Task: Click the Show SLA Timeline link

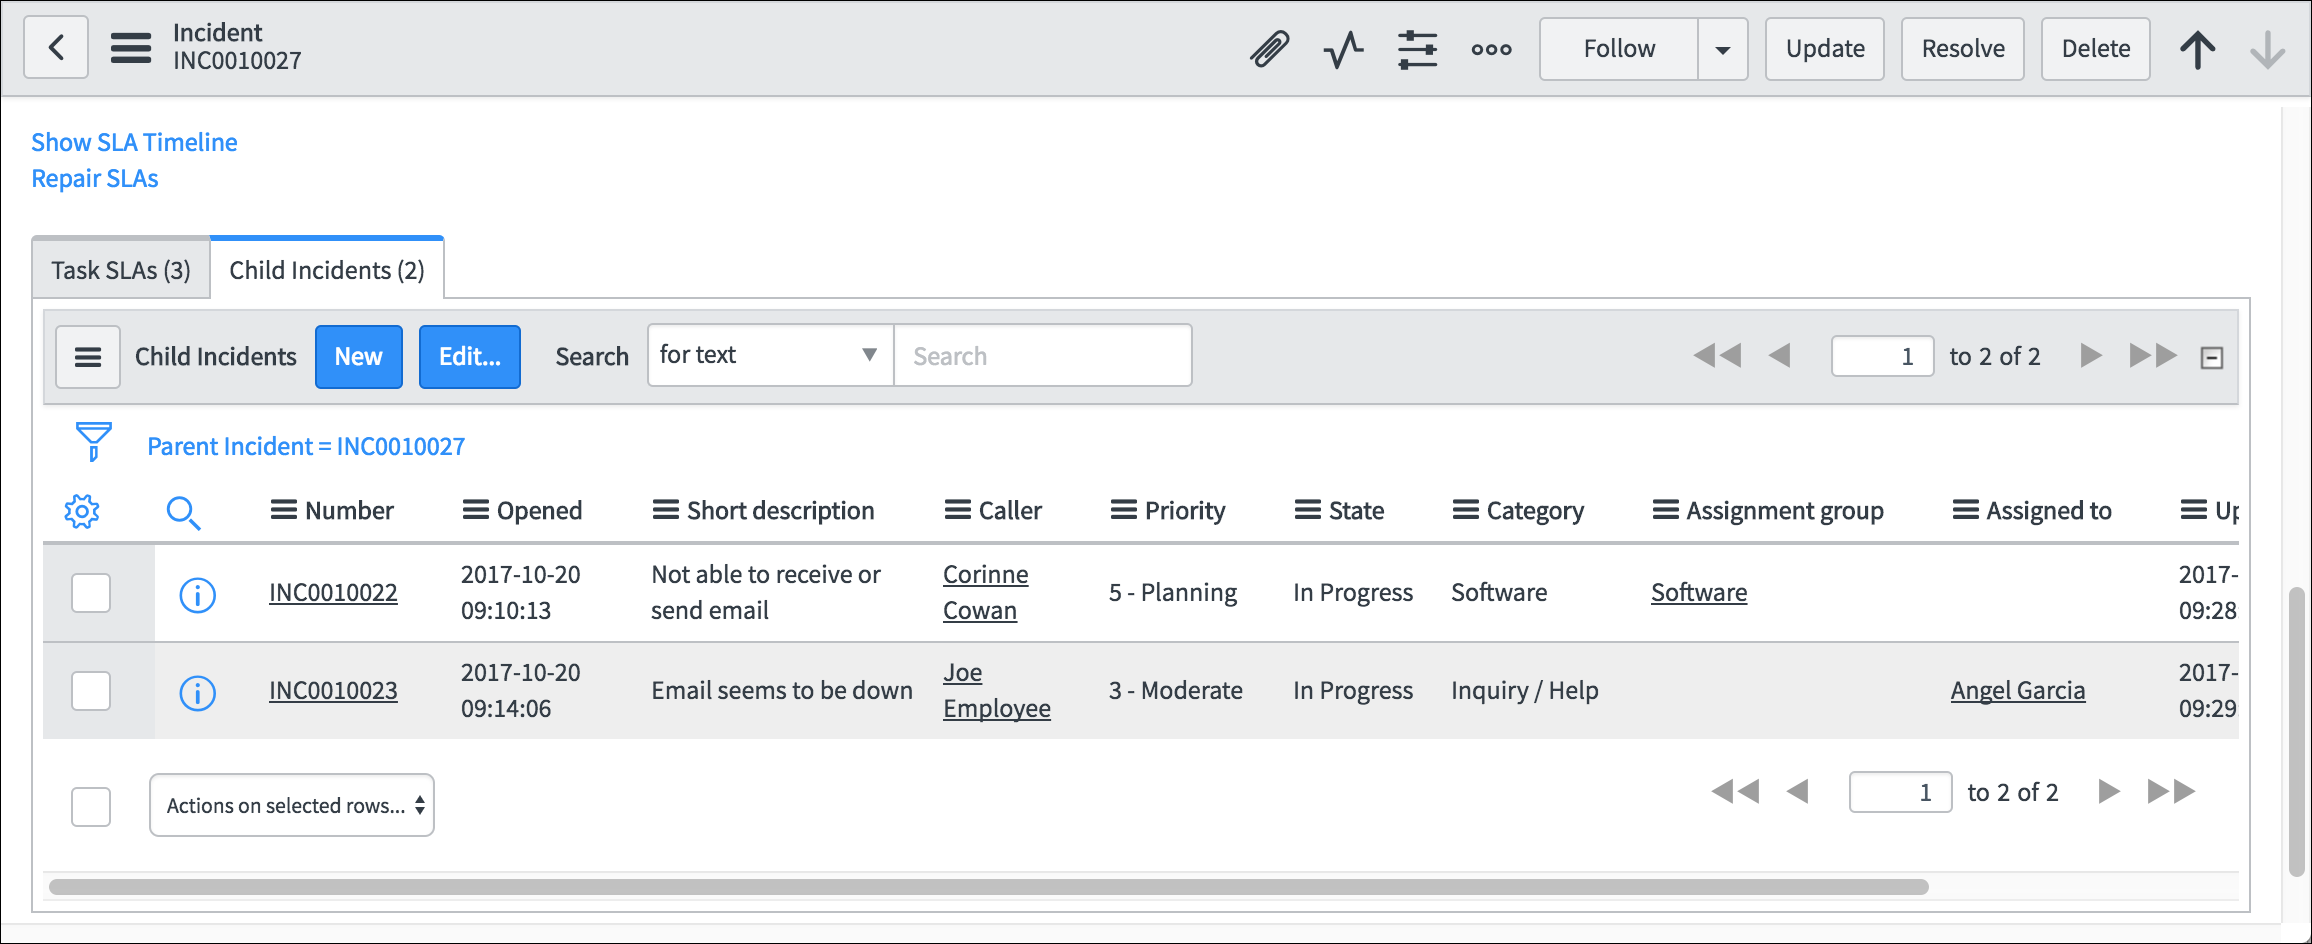Action: (134, 142)
